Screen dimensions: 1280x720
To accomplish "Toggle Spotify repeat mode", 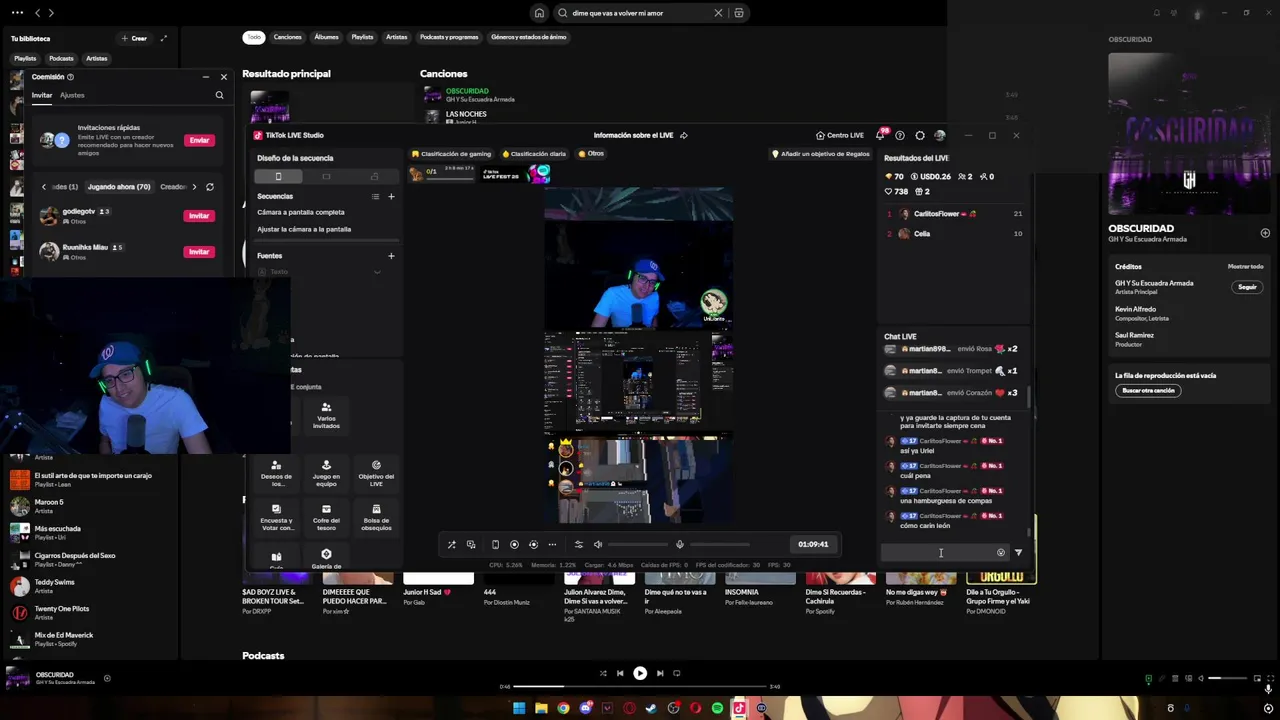I will 677,673.
